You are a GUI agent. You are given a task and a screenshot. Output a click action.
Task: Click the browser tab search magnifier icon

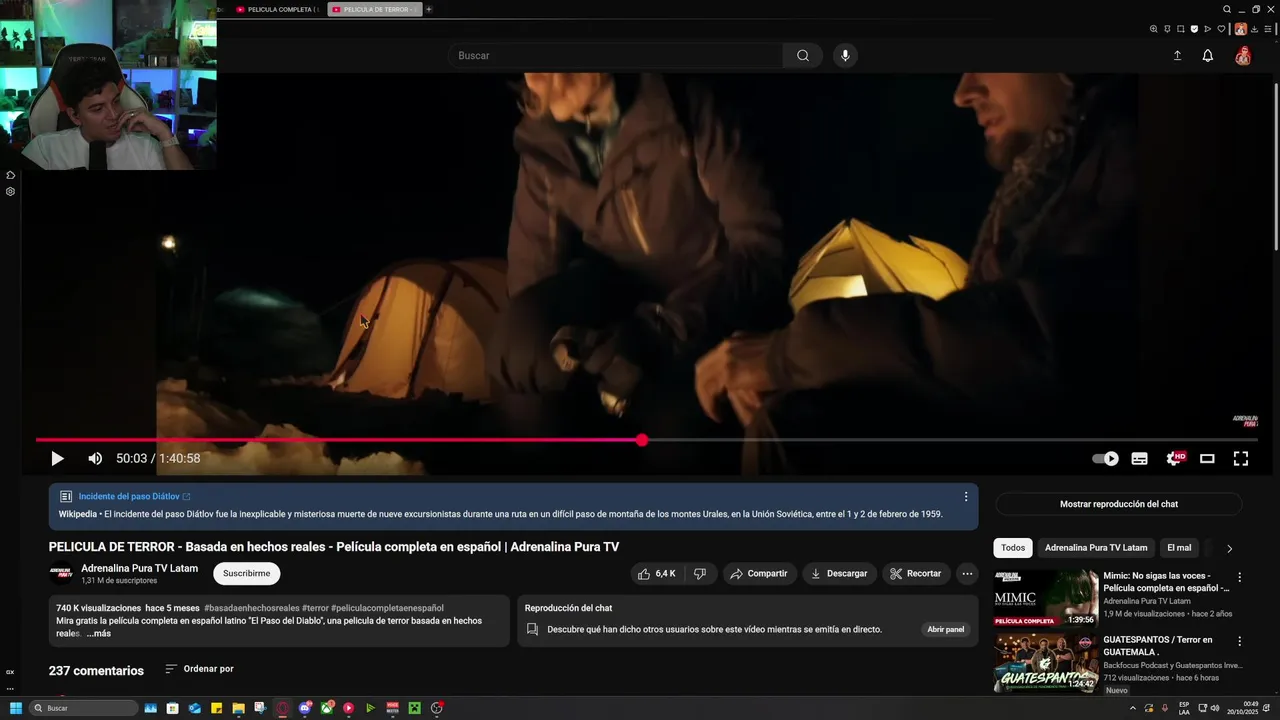click(1227, 9)
